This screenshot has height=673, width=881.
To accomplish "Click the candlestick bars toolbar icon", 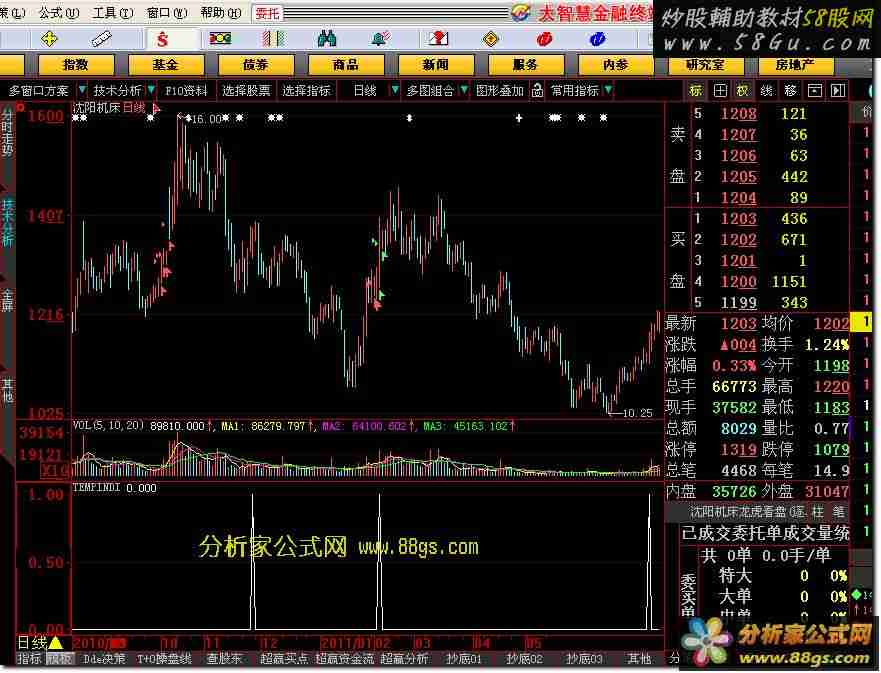I will tap(274, 39).
